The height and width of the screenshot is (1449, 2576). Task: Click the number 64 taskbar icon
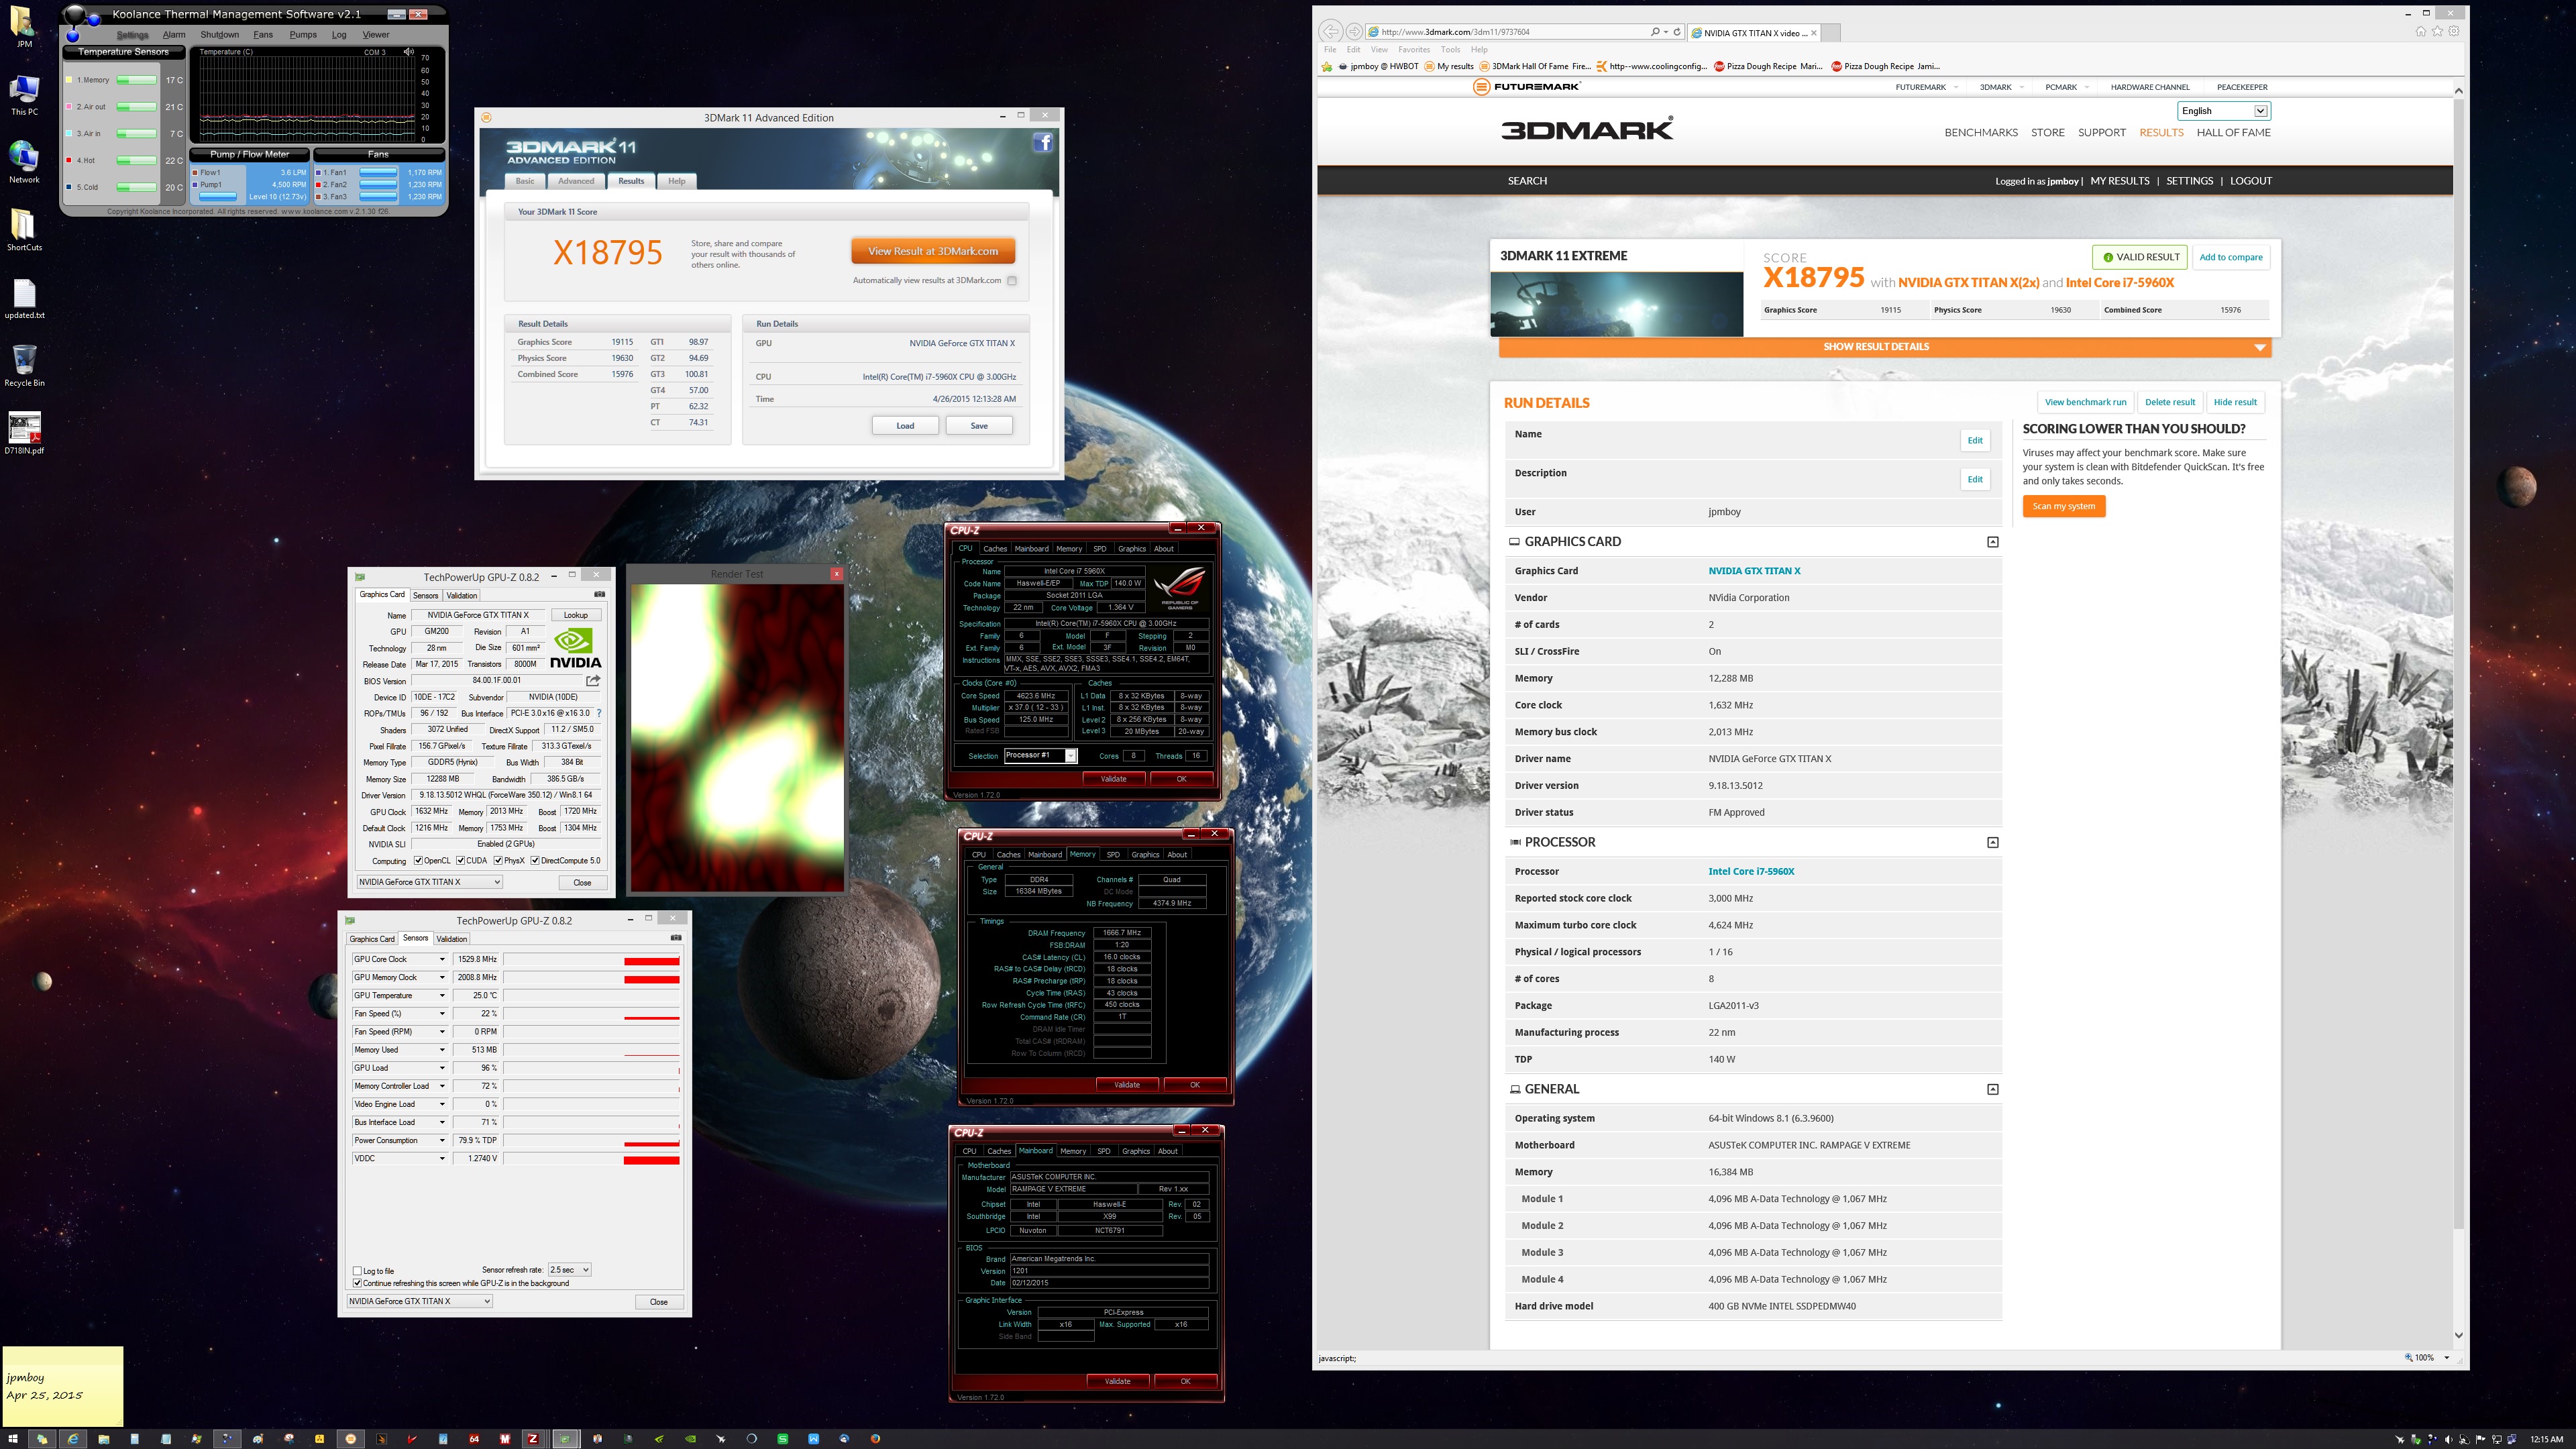[x=474, y=1439]
